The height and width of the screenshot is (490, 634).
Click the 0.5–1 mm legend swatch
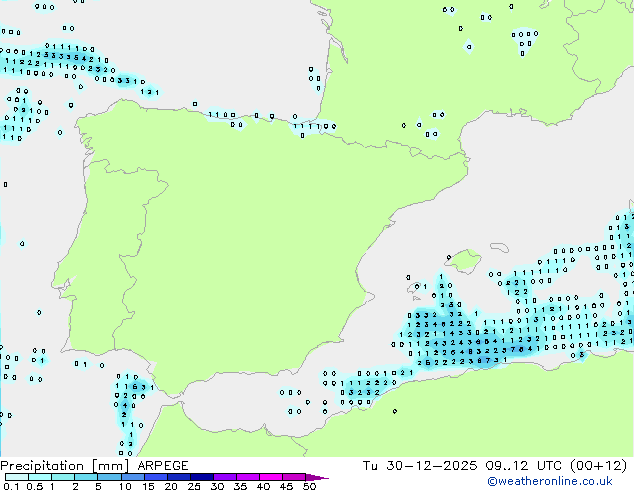40,477
